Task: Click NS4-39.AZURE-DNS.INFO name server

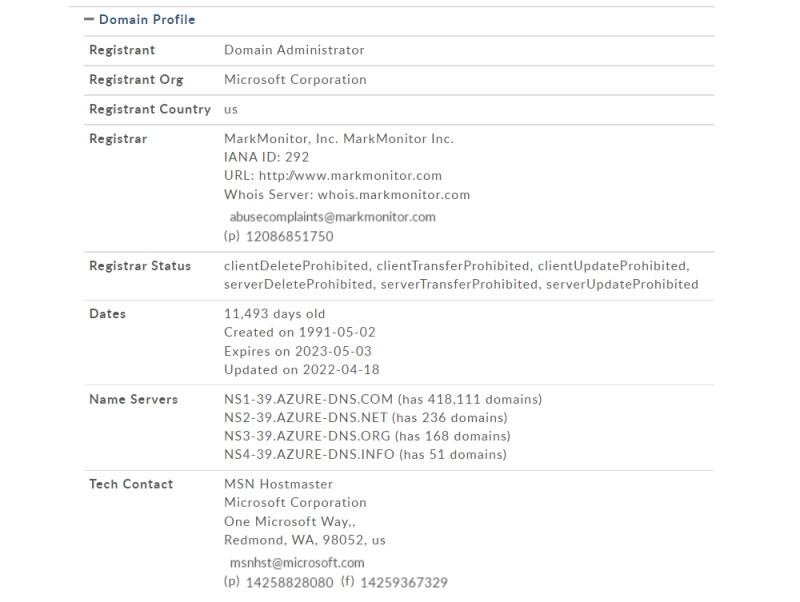Action: (x=309, y=454)
